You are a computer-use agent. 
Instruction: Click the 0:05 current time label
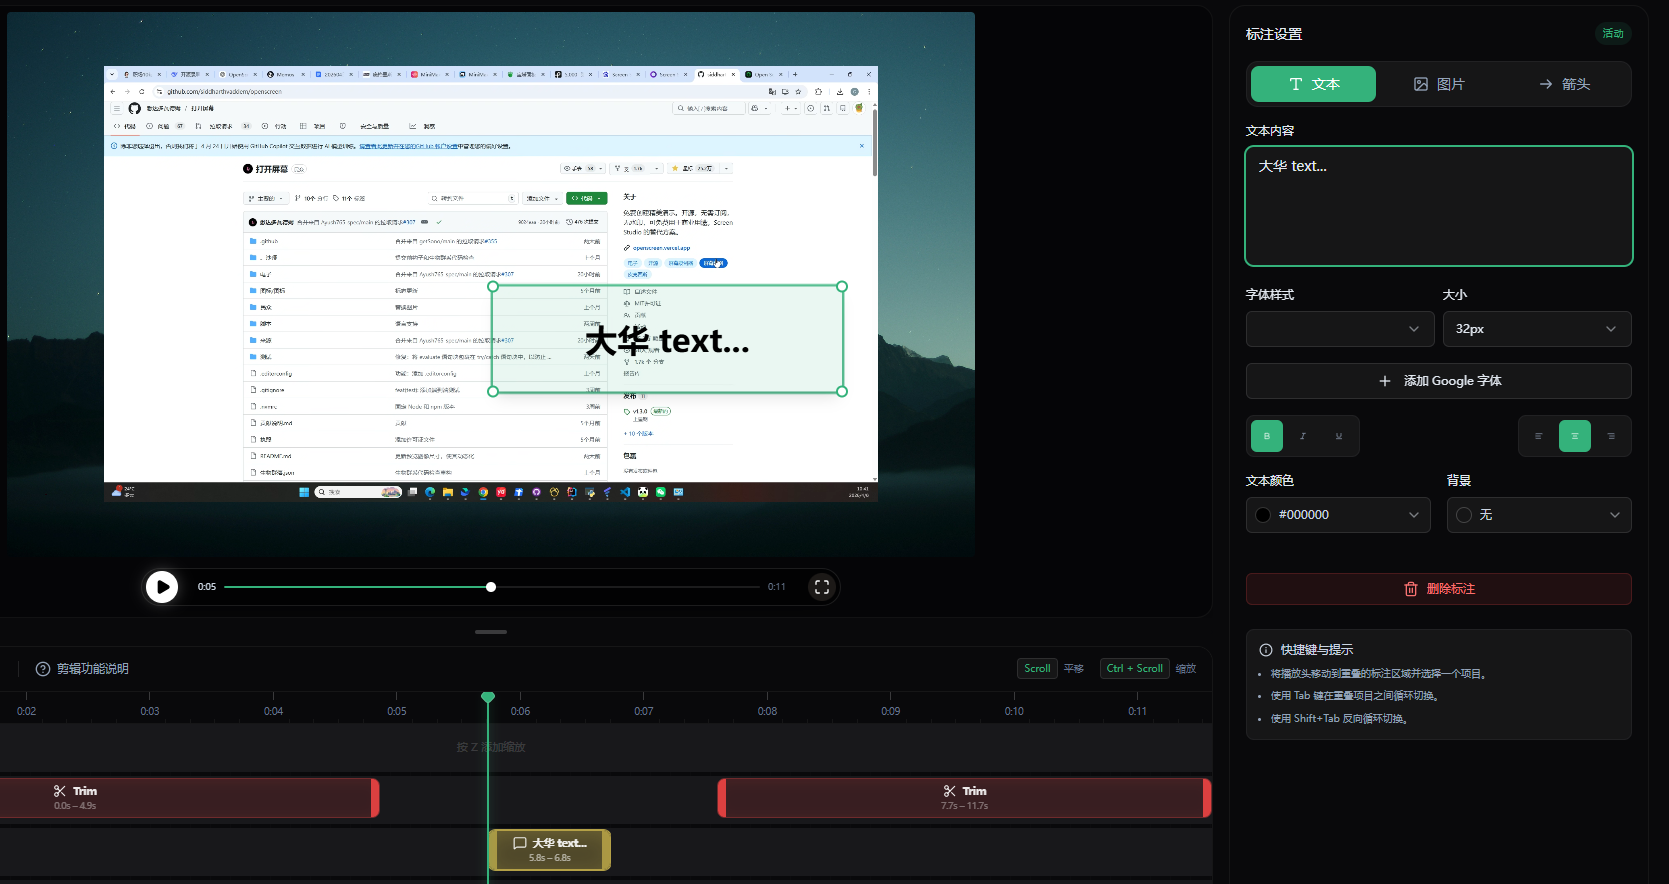pos(207,587)
